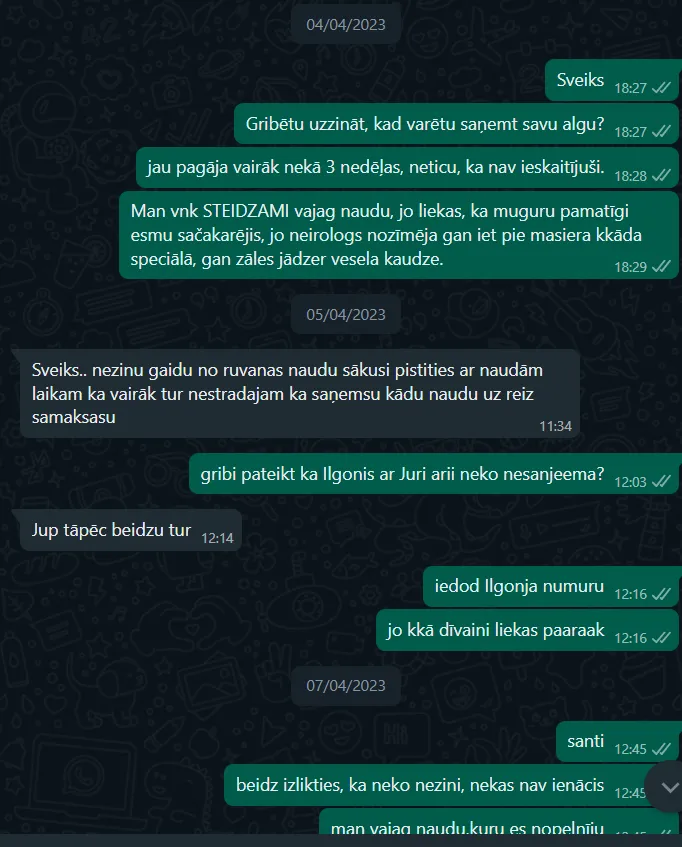Select the 05/04/2023 date separator
Viewport: 682px width, 847px height.
pyautogui.click(x=346, y=315)
